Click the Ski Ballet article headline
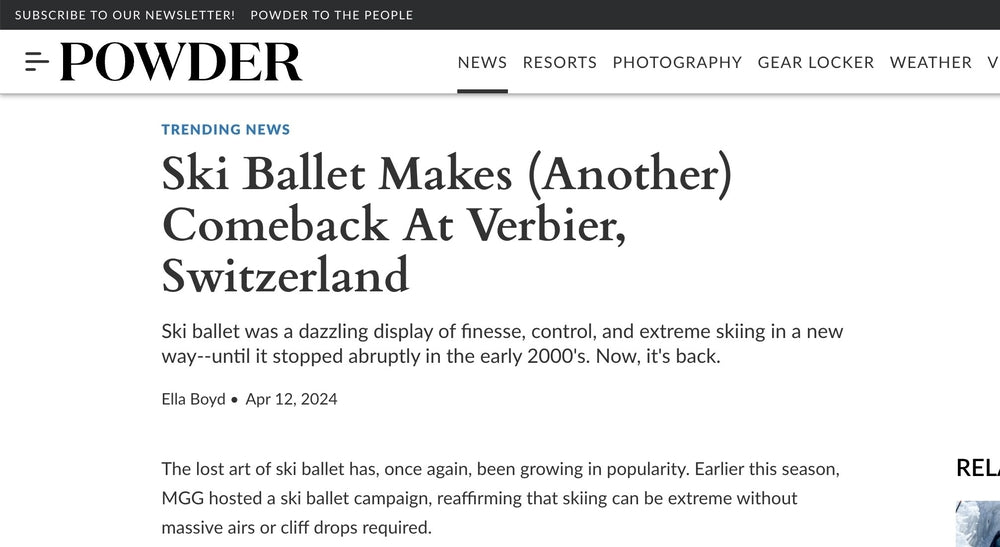 click(447, 225)
